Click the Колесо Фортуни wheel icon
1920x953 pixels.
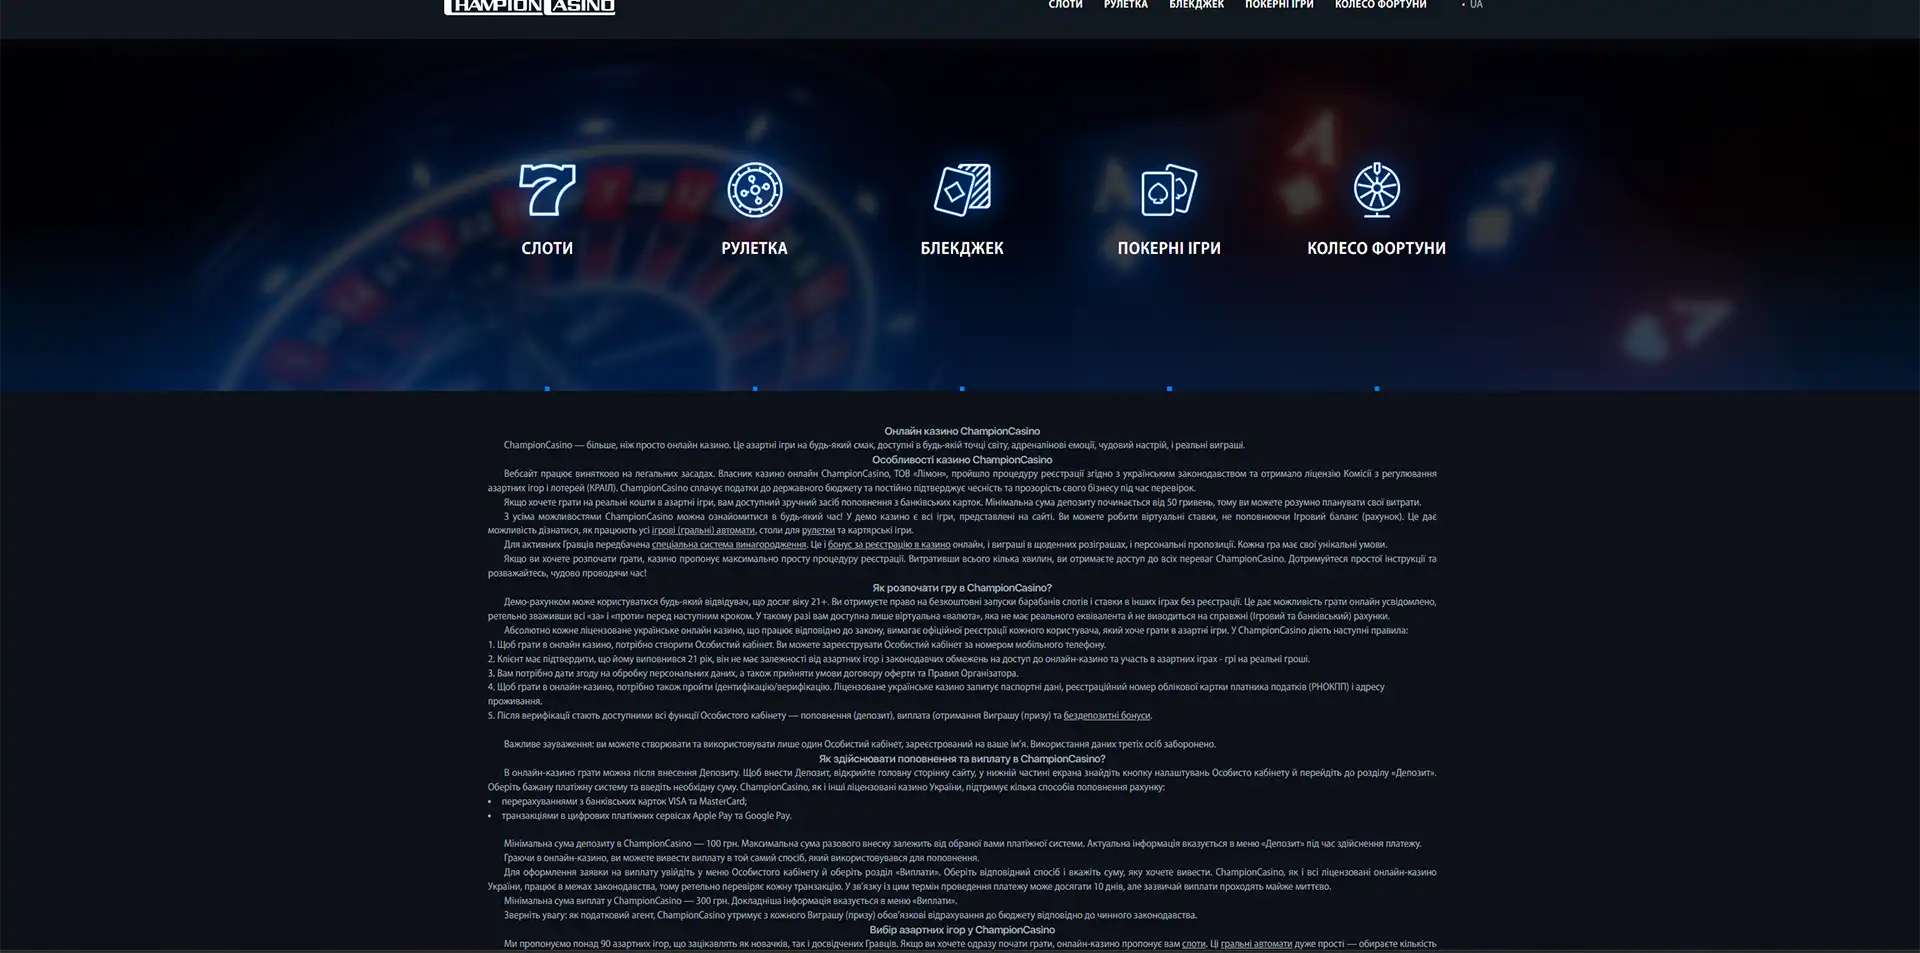1376,190
